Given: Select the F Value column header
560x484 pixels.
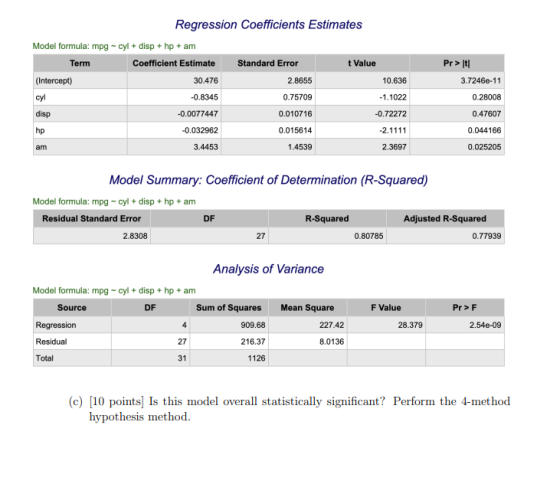Looking at the screenshot, I should pos(386,308).
